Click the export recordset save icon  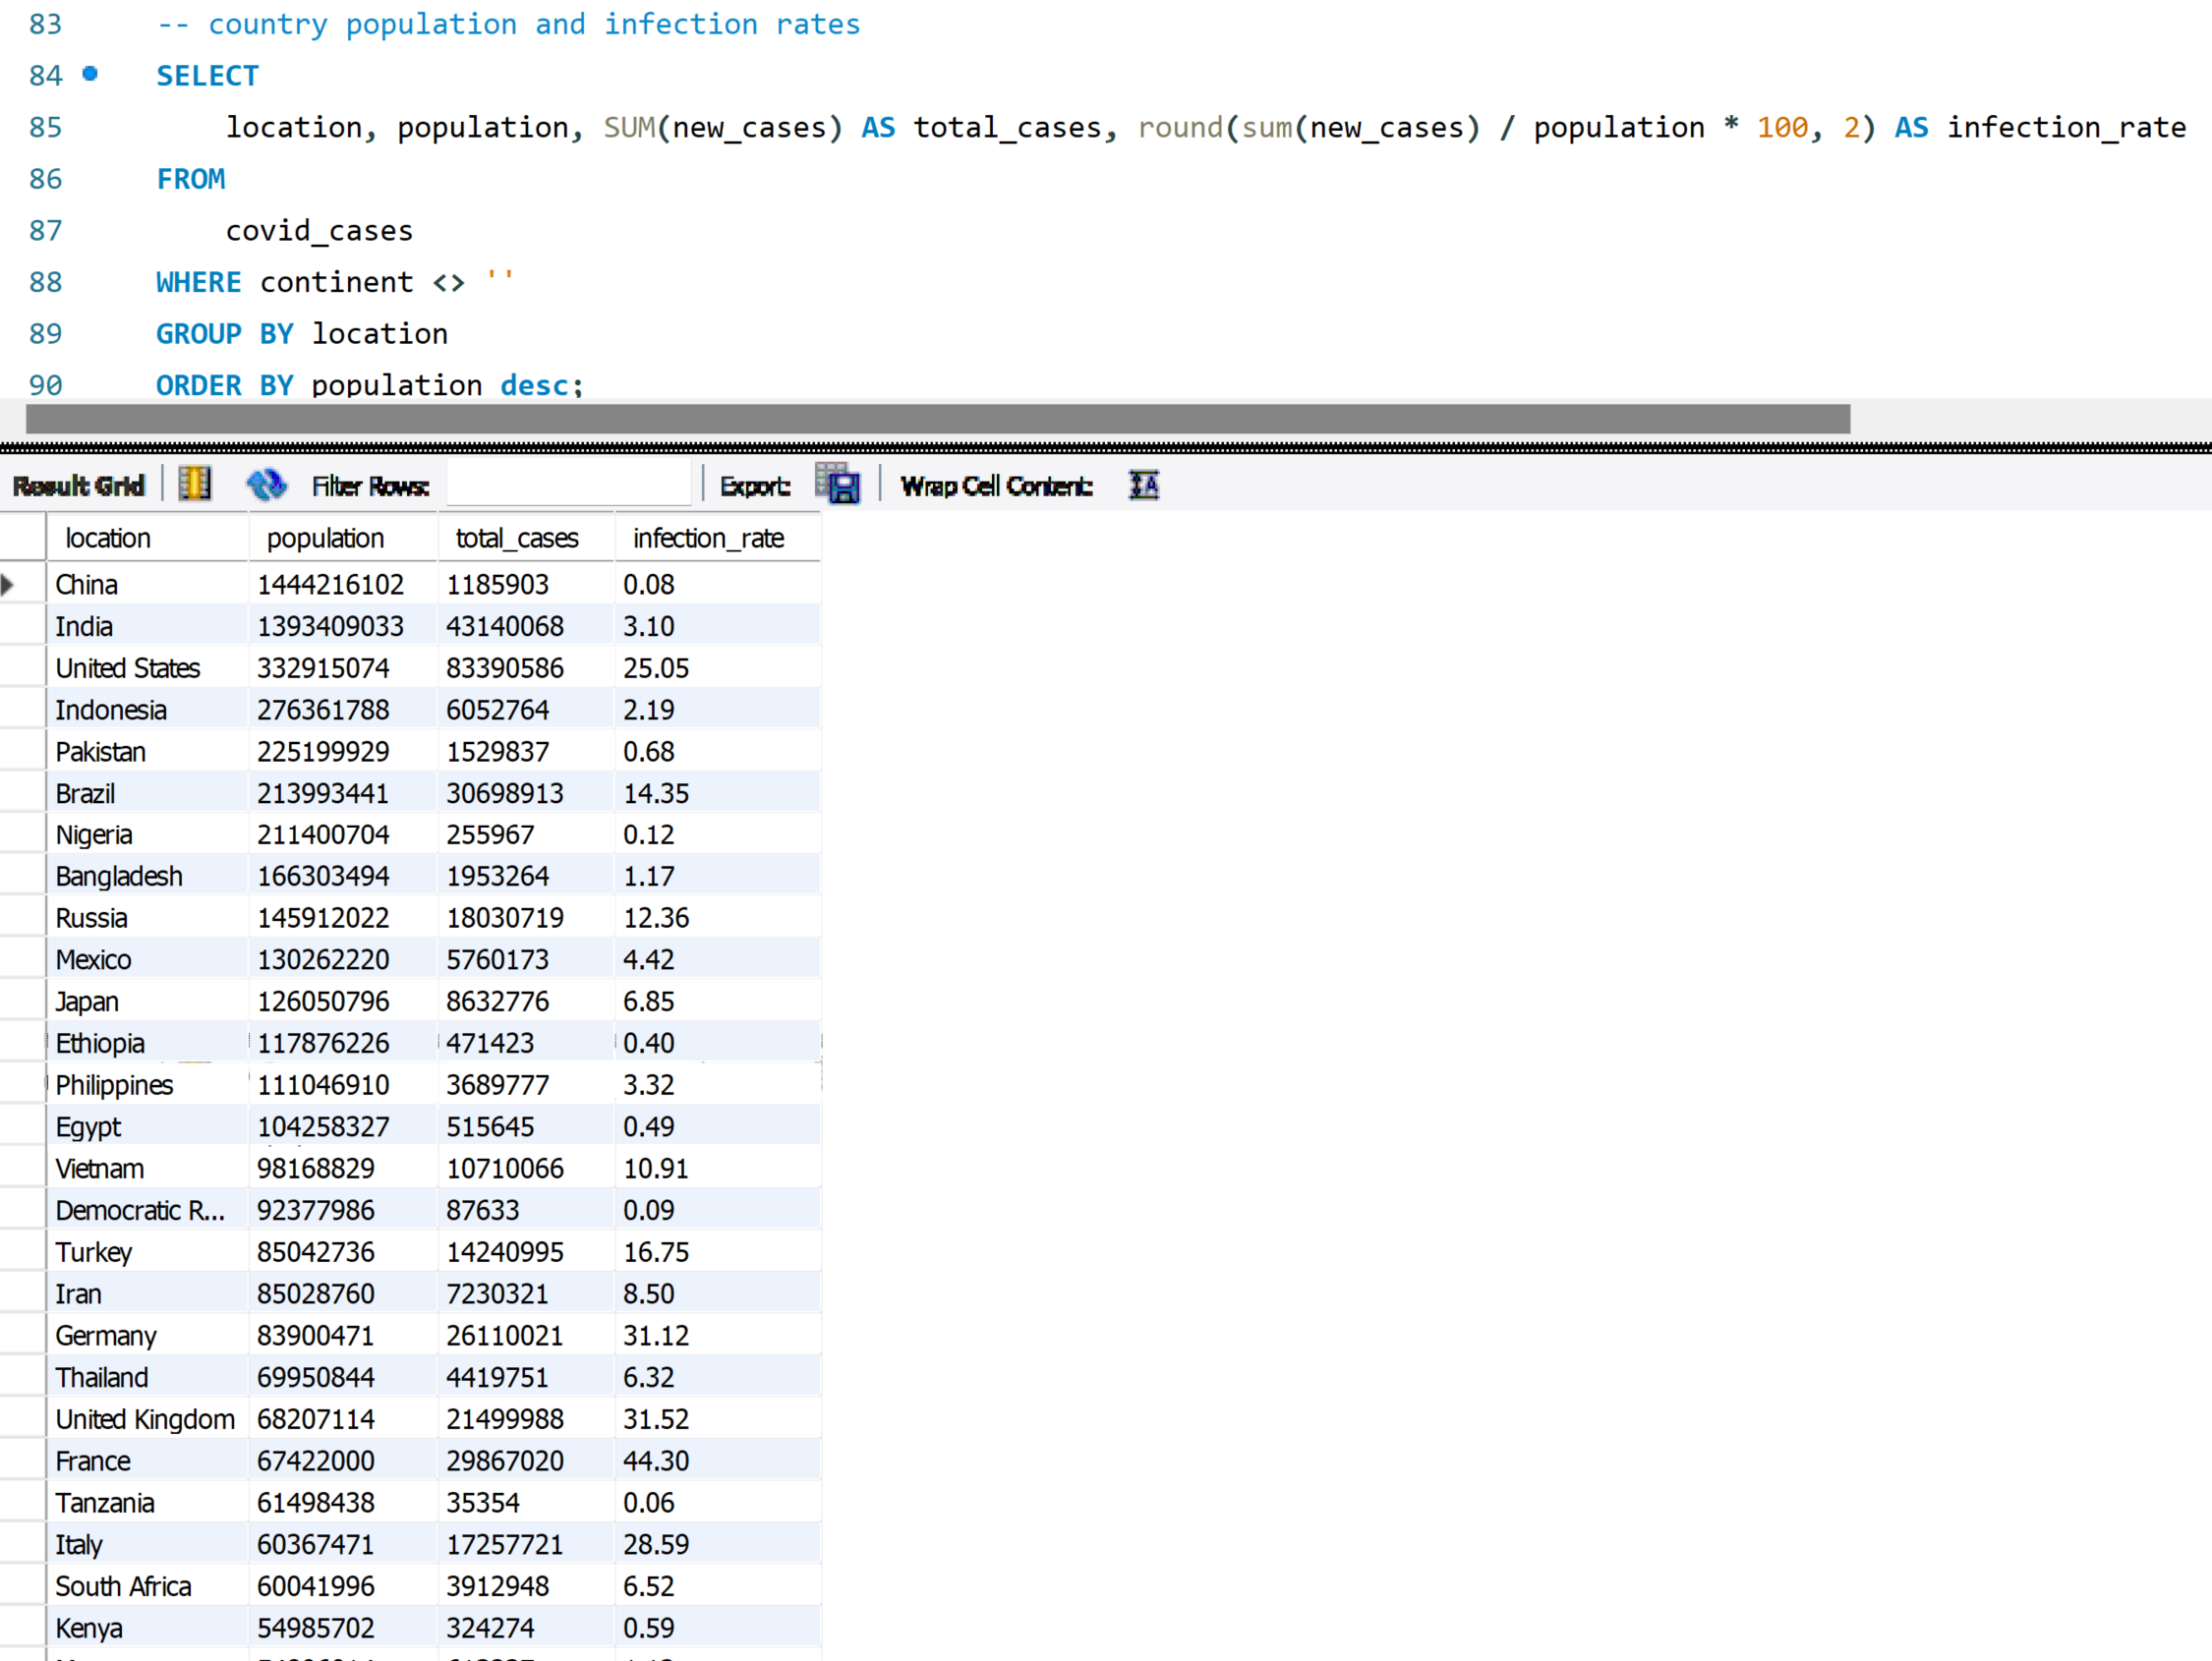(838, 485)
